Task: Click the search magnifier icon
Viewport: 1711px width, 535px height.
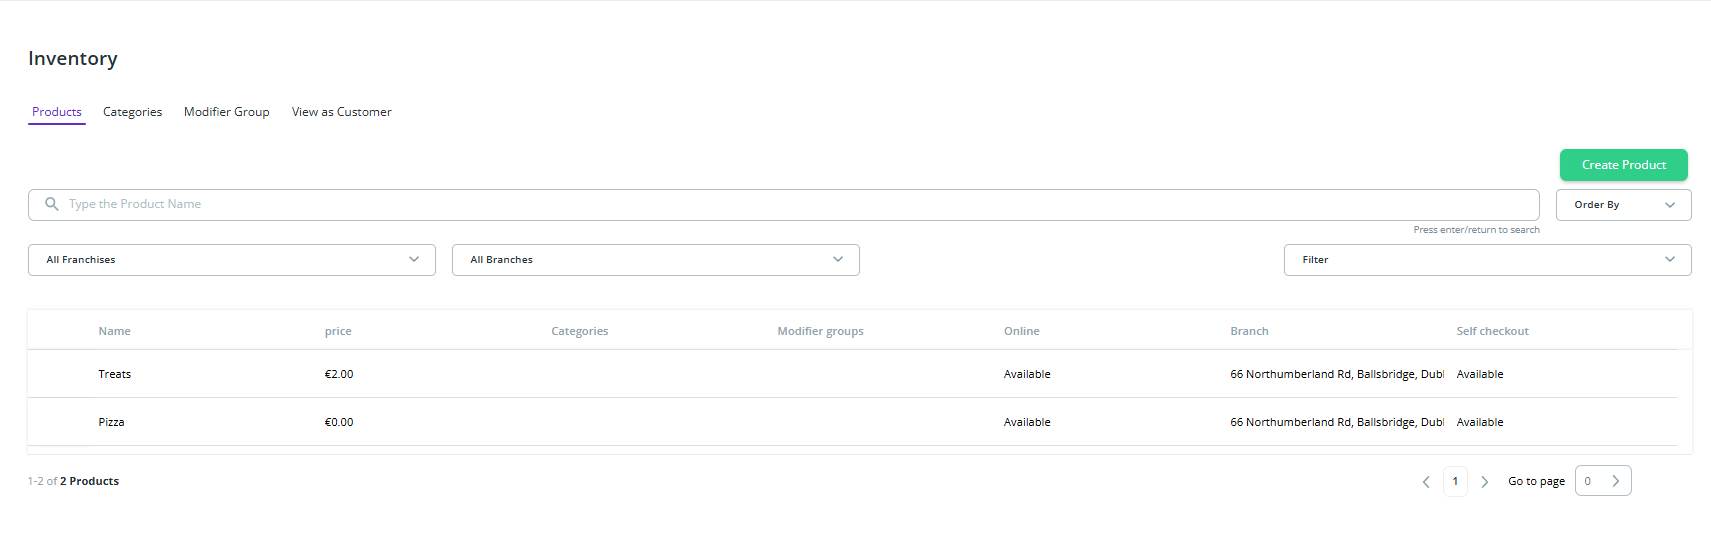Action: click(x=52, y=204)
